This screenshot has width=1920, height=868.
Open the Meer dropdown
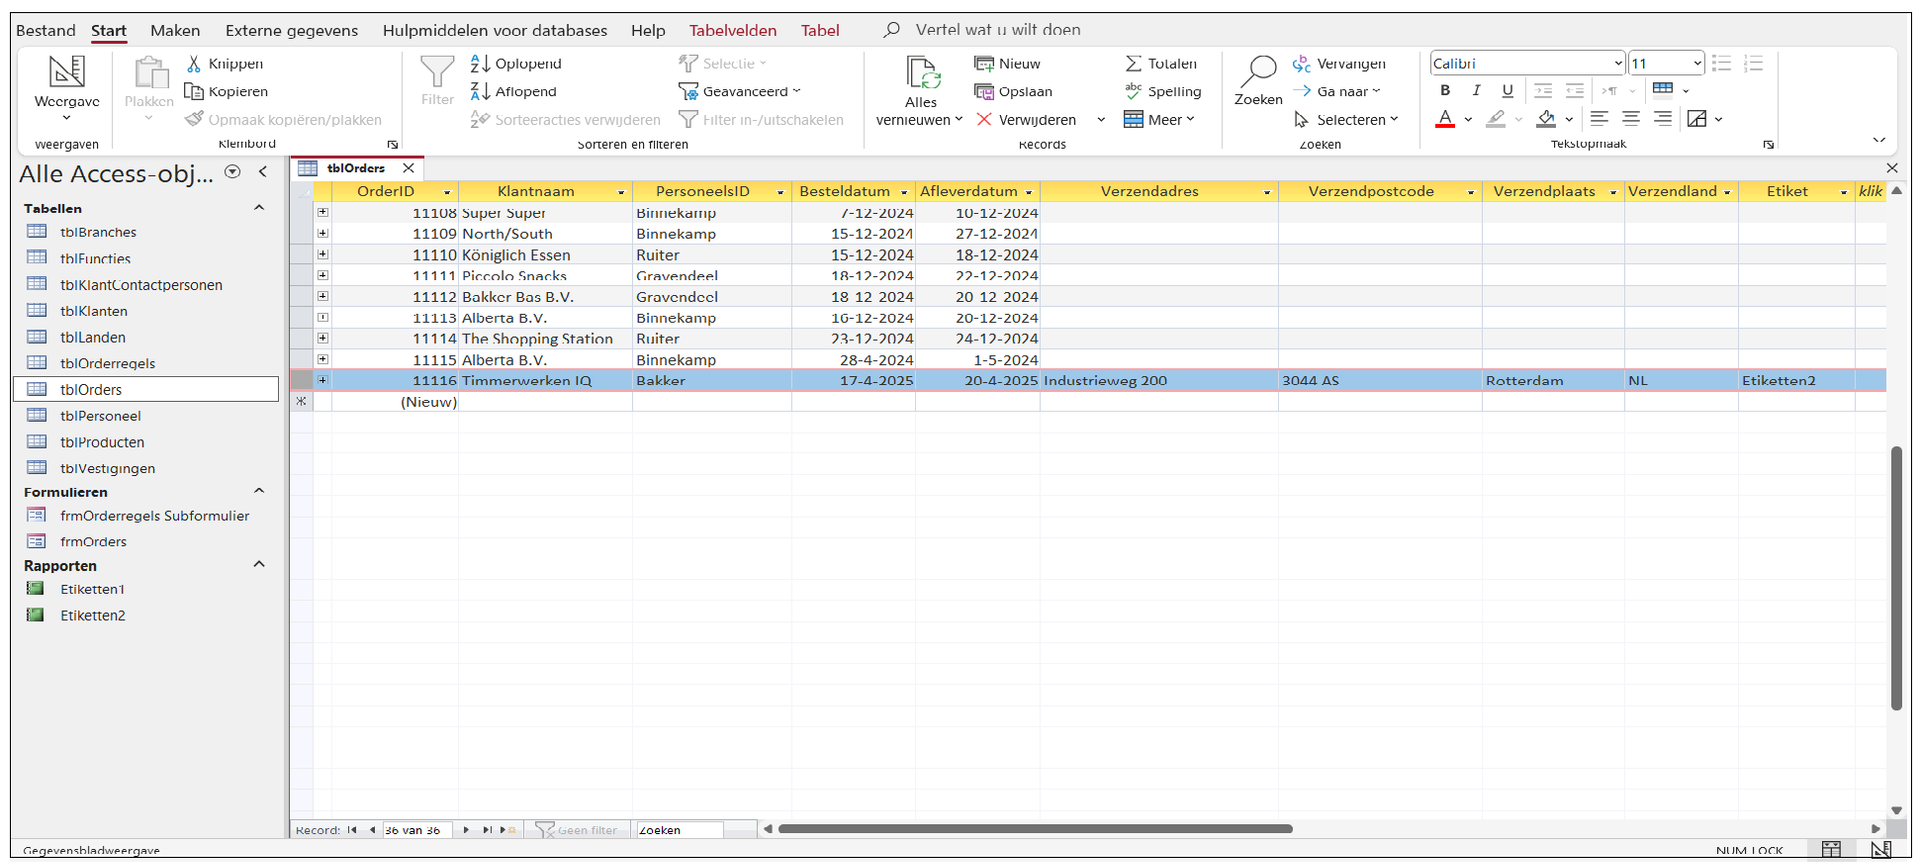coord(1190,119)
